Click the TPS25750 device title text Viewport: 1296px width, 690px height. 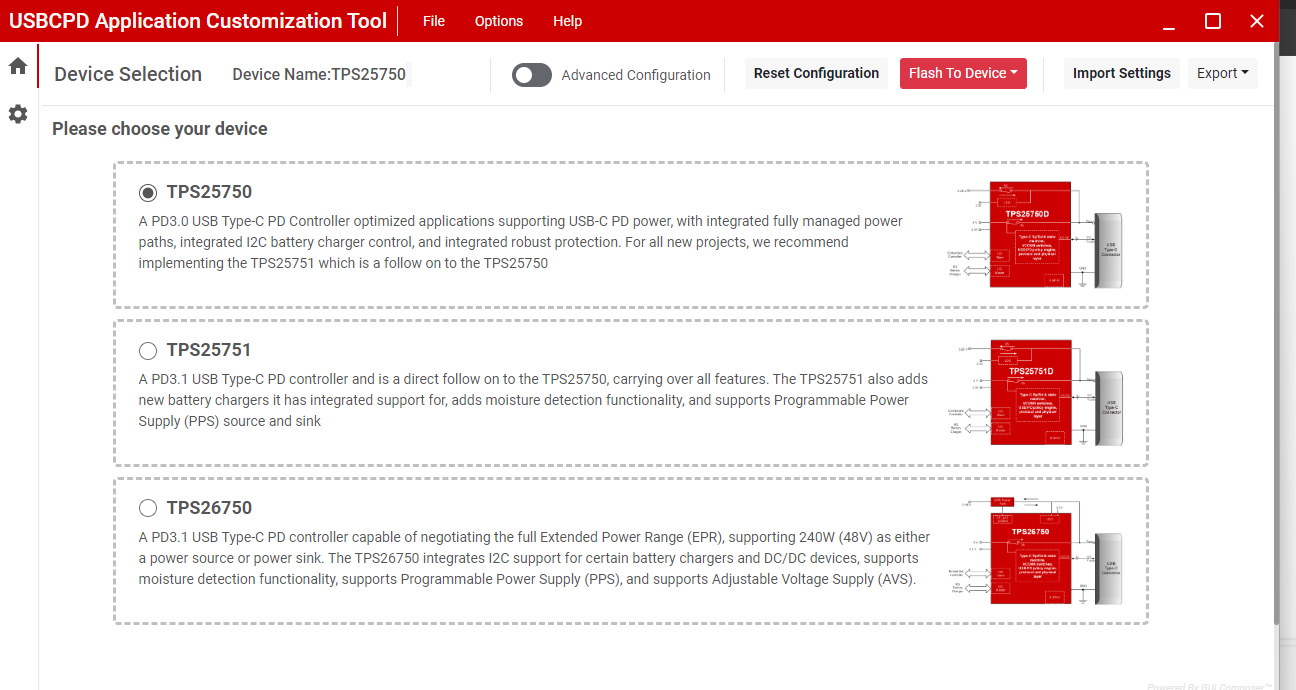click(x=209, y=192)
